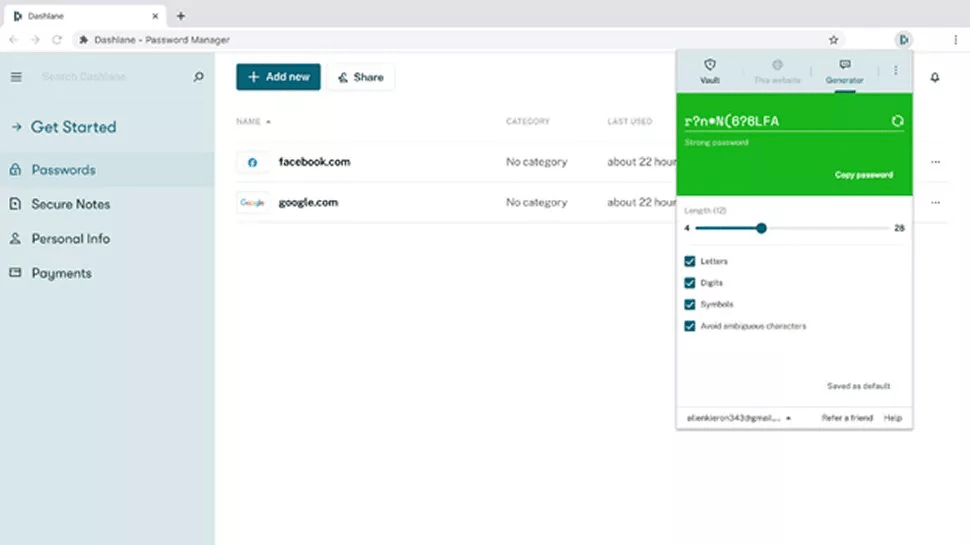Switch to the This website tab
Image resolution: width=970 pixels, height=545 pixels.
coord(777,71)
